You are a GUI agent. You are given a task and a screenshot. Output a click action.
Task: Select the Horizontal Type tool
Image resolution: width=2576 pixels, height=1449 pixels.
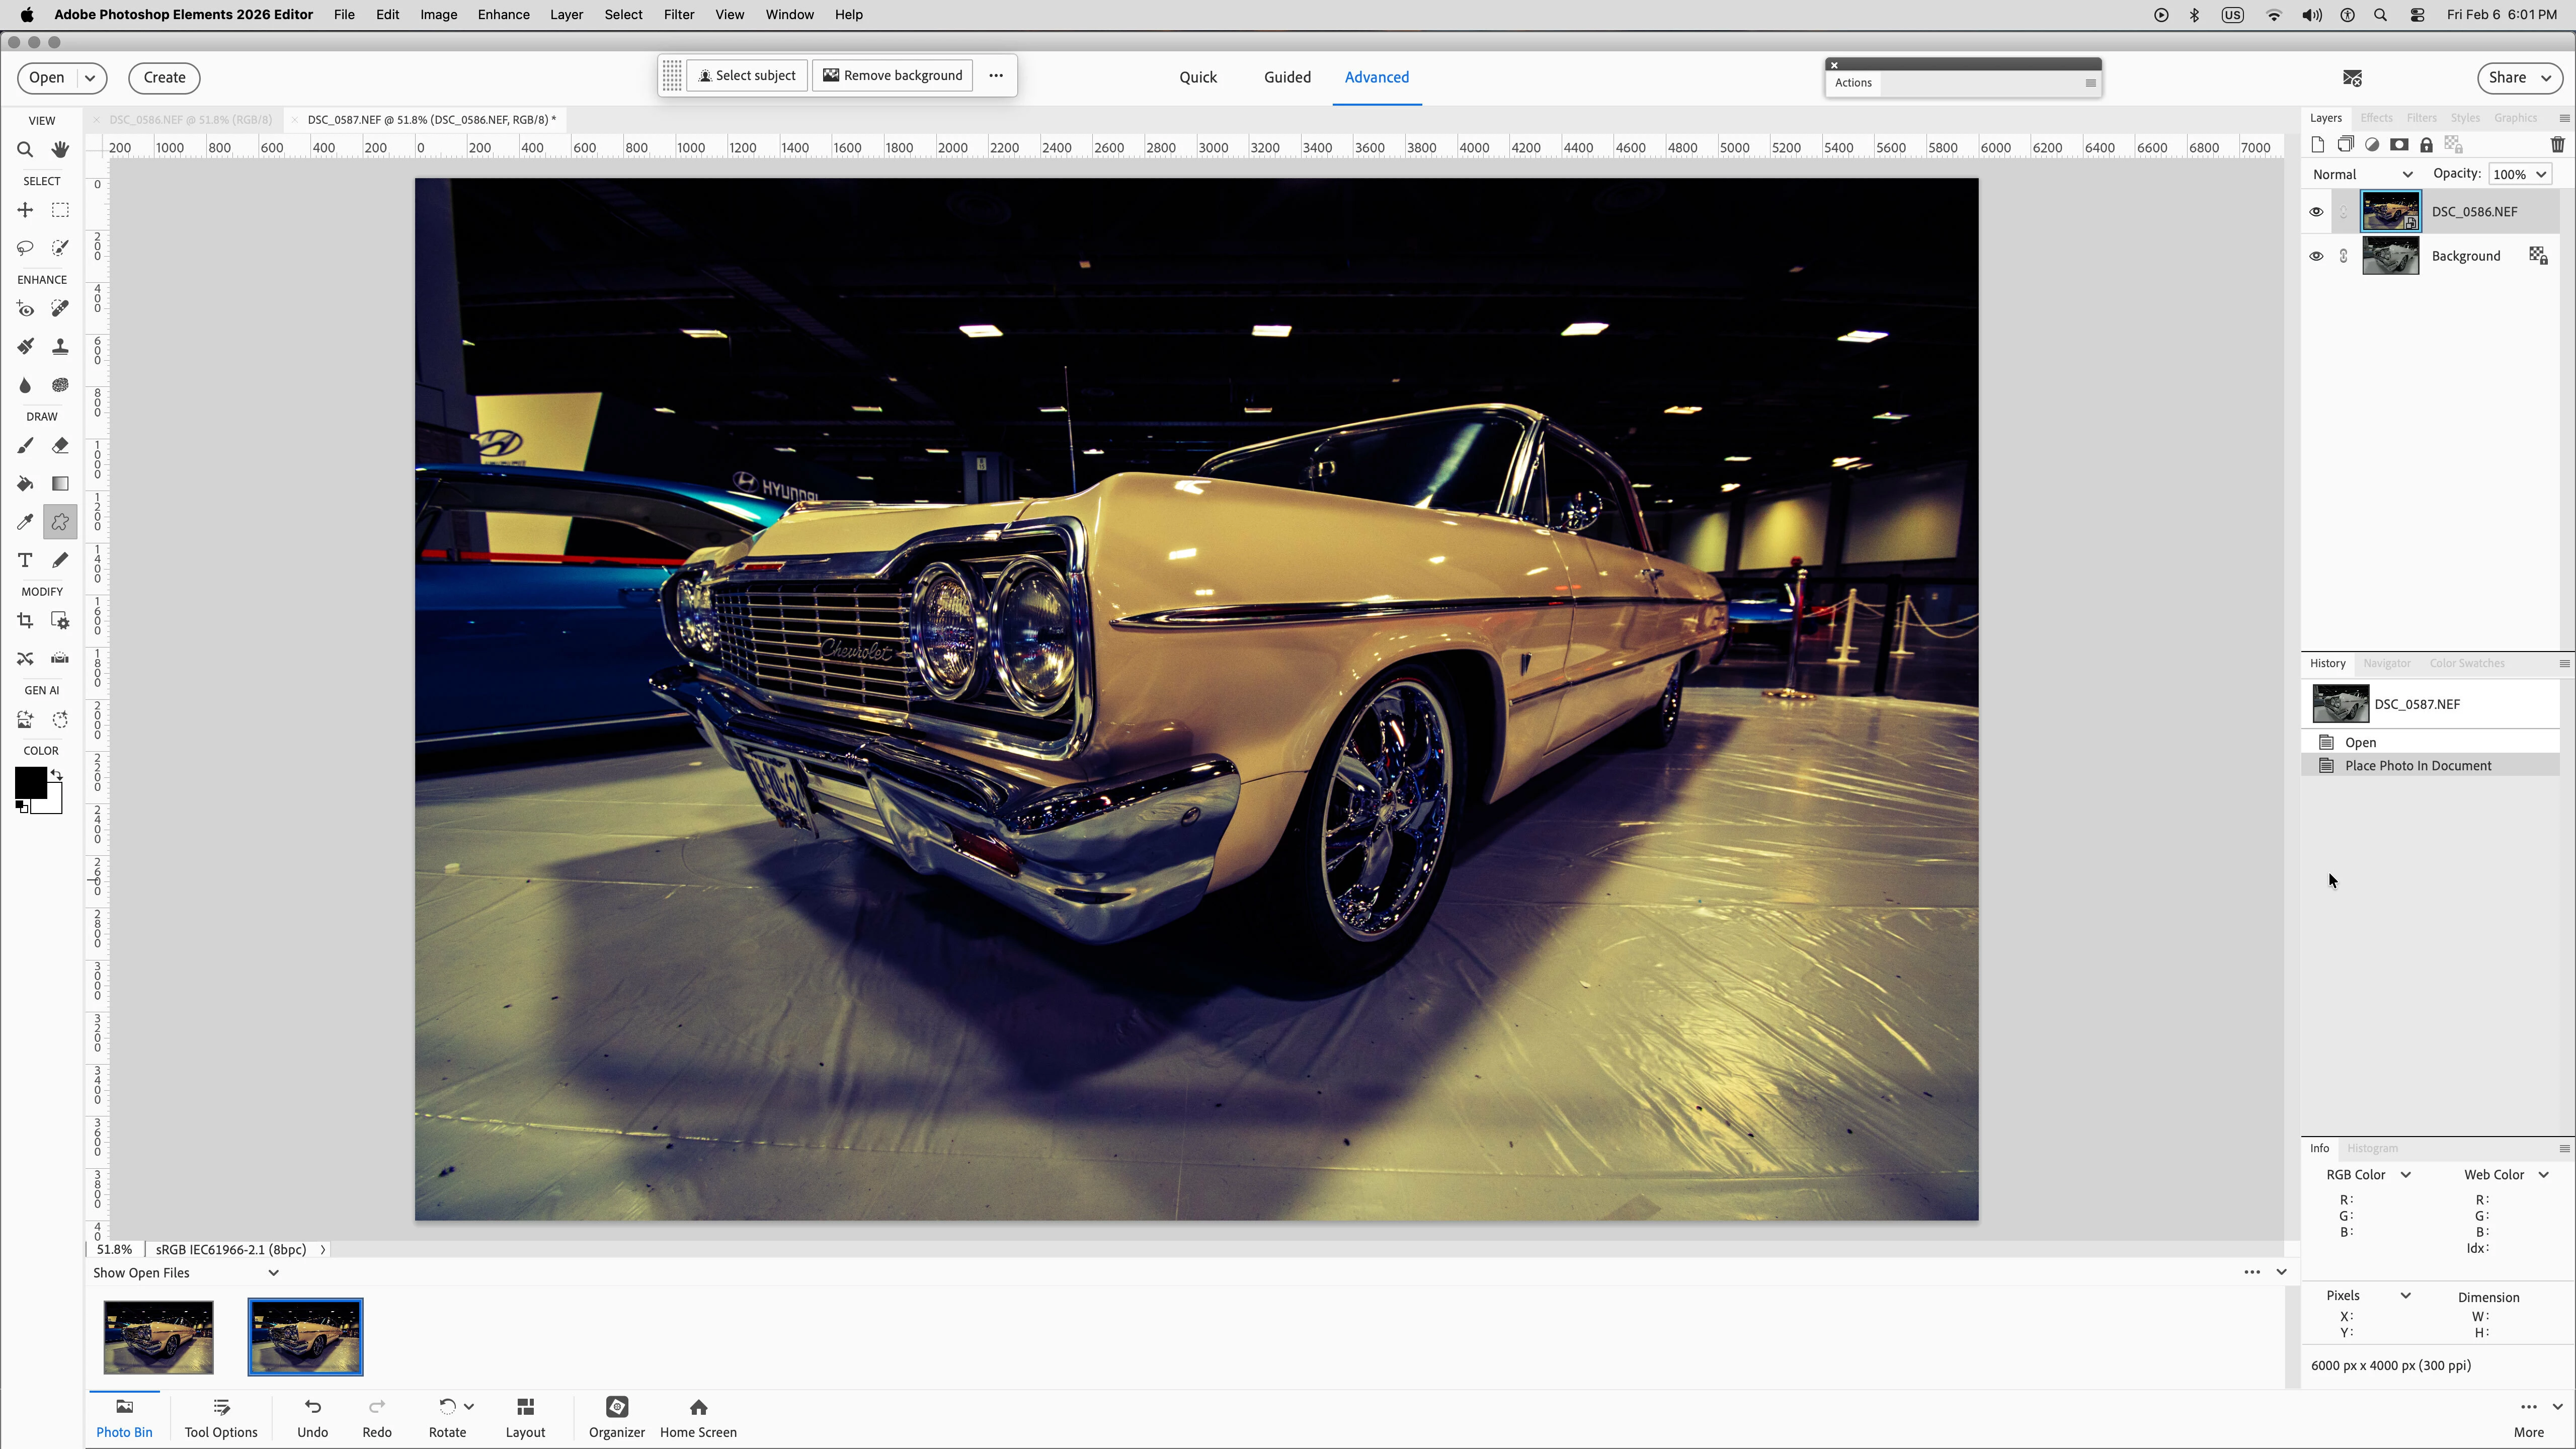pos(25,560)
